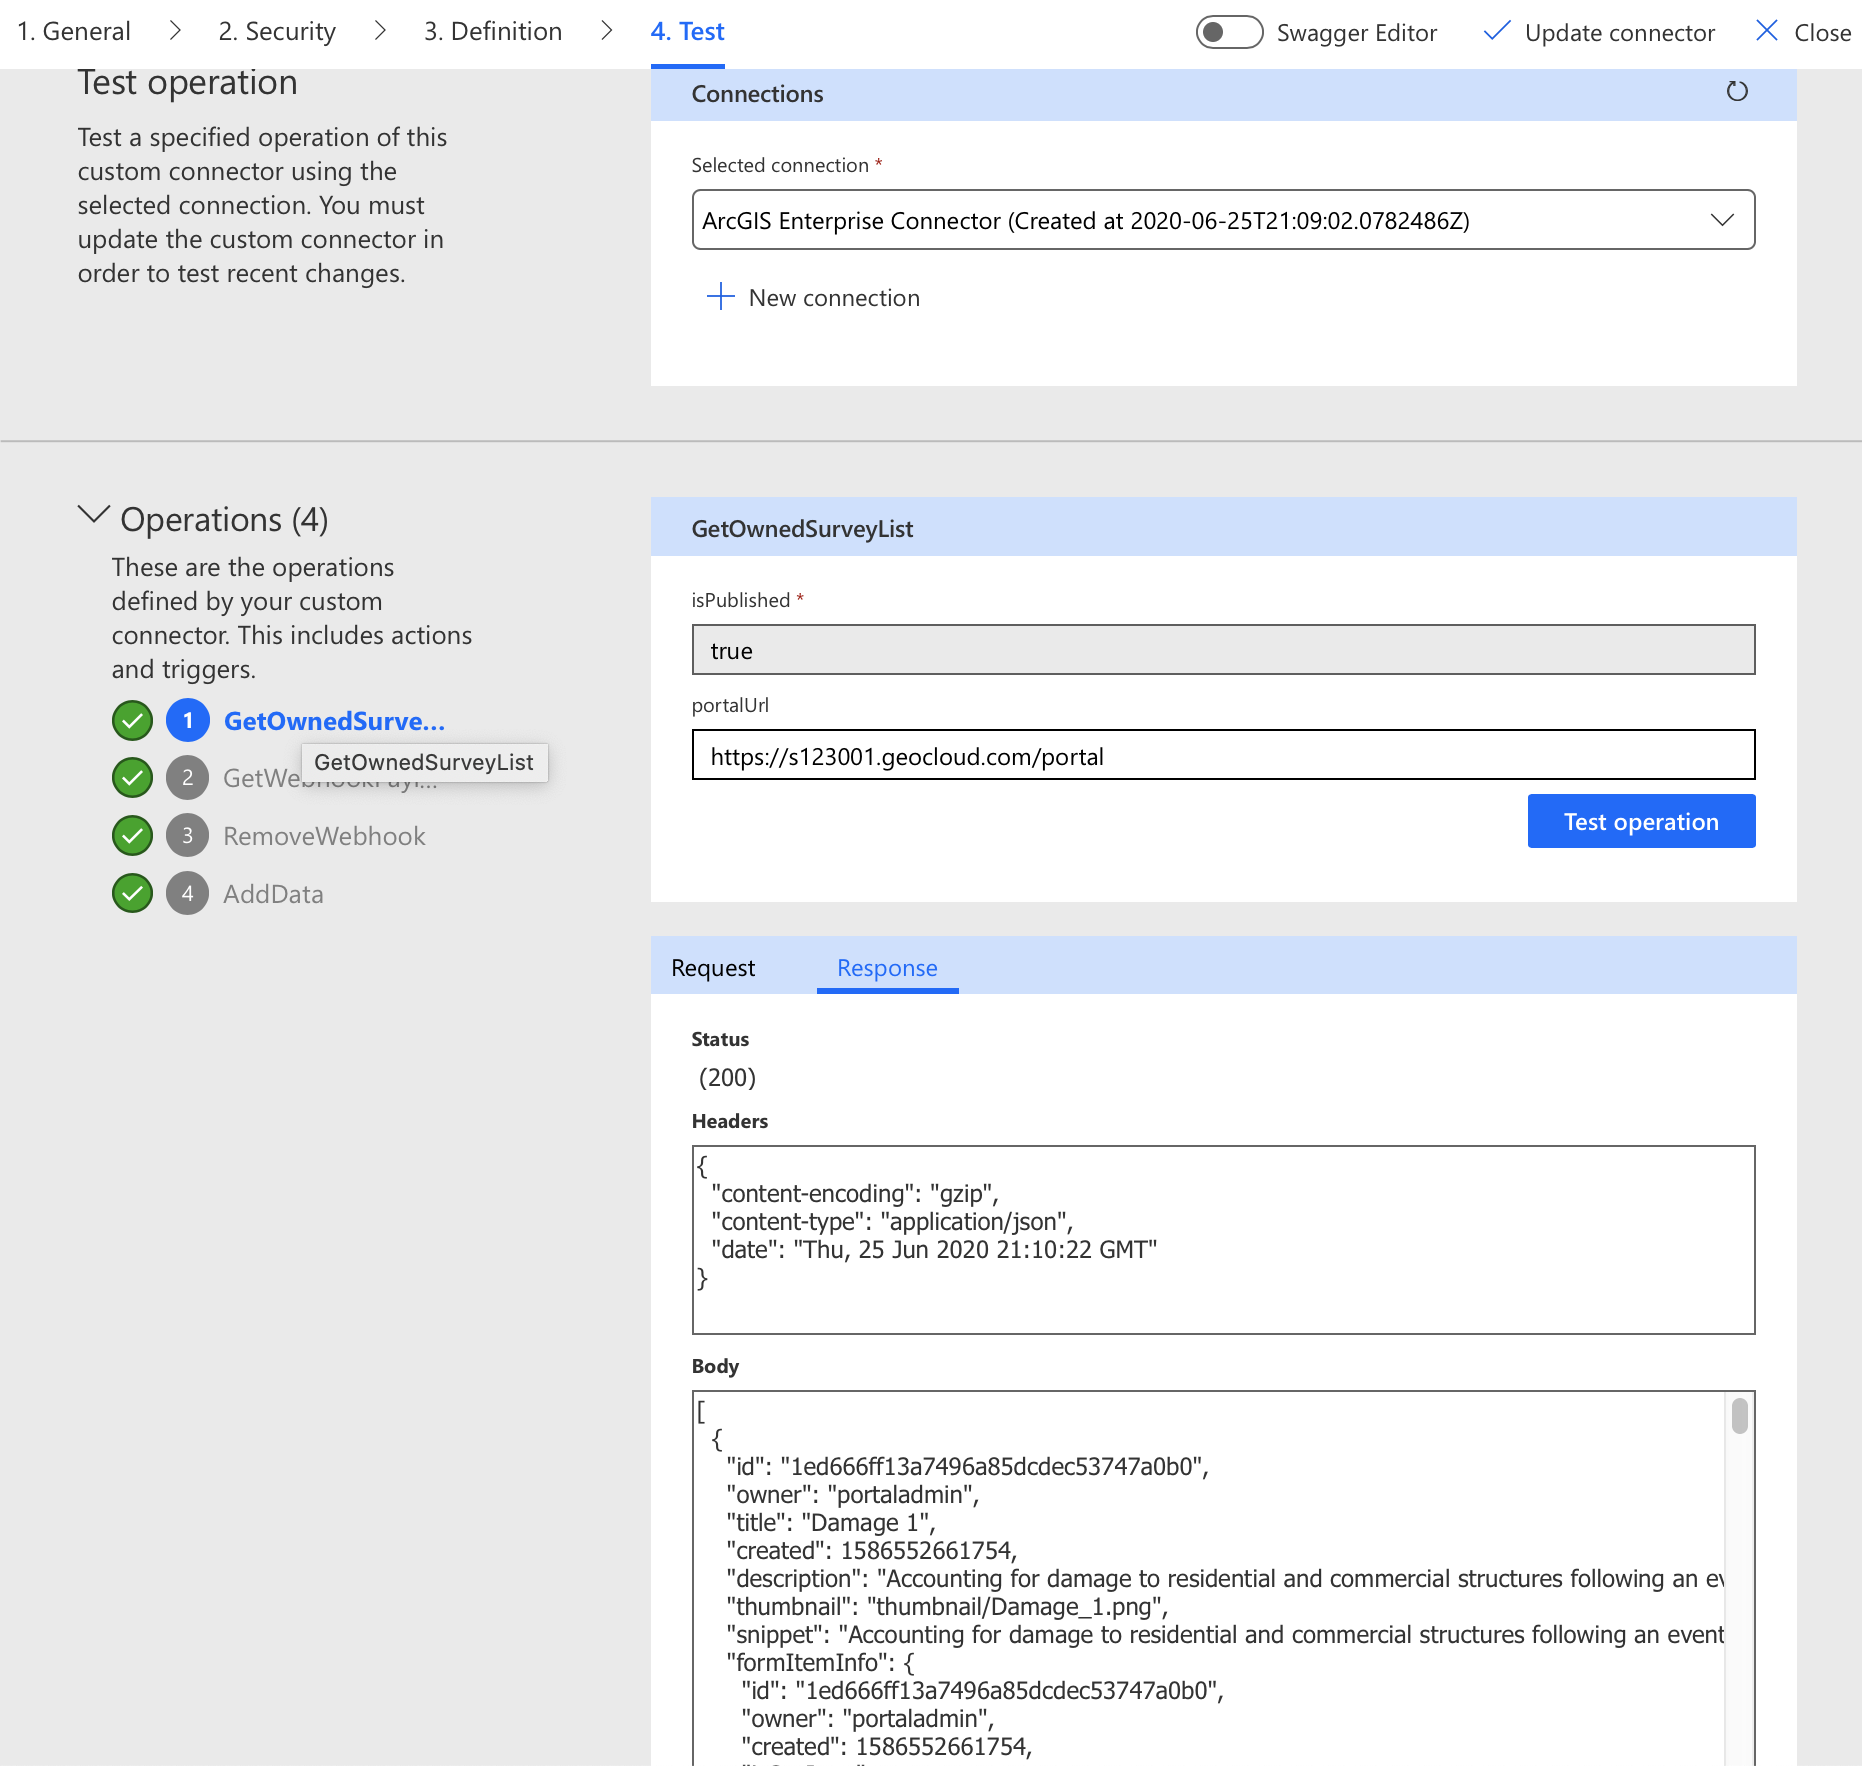Go to the 1. General step
The width and height of the screenshot is (1862, 1766).
pyautogui.click(x=74, y=31)
